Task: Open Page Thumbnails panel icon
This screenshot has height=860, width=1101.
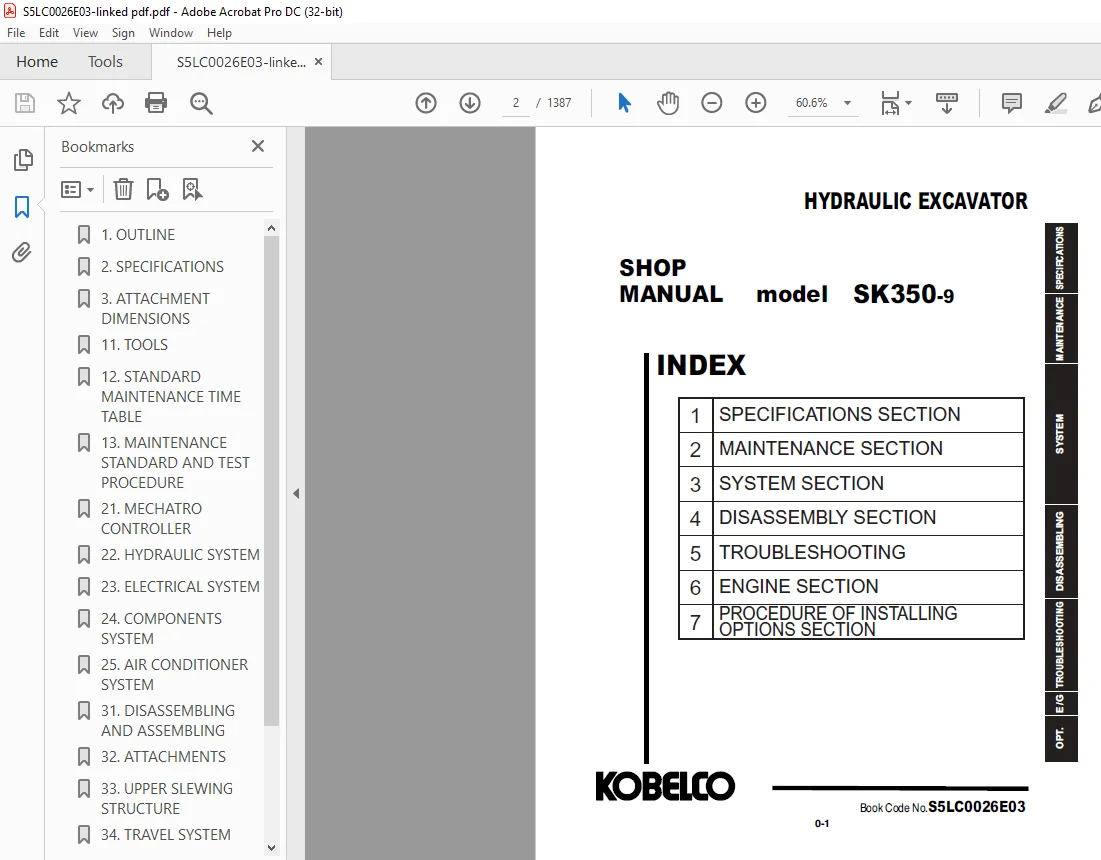Action: point(22,160)
